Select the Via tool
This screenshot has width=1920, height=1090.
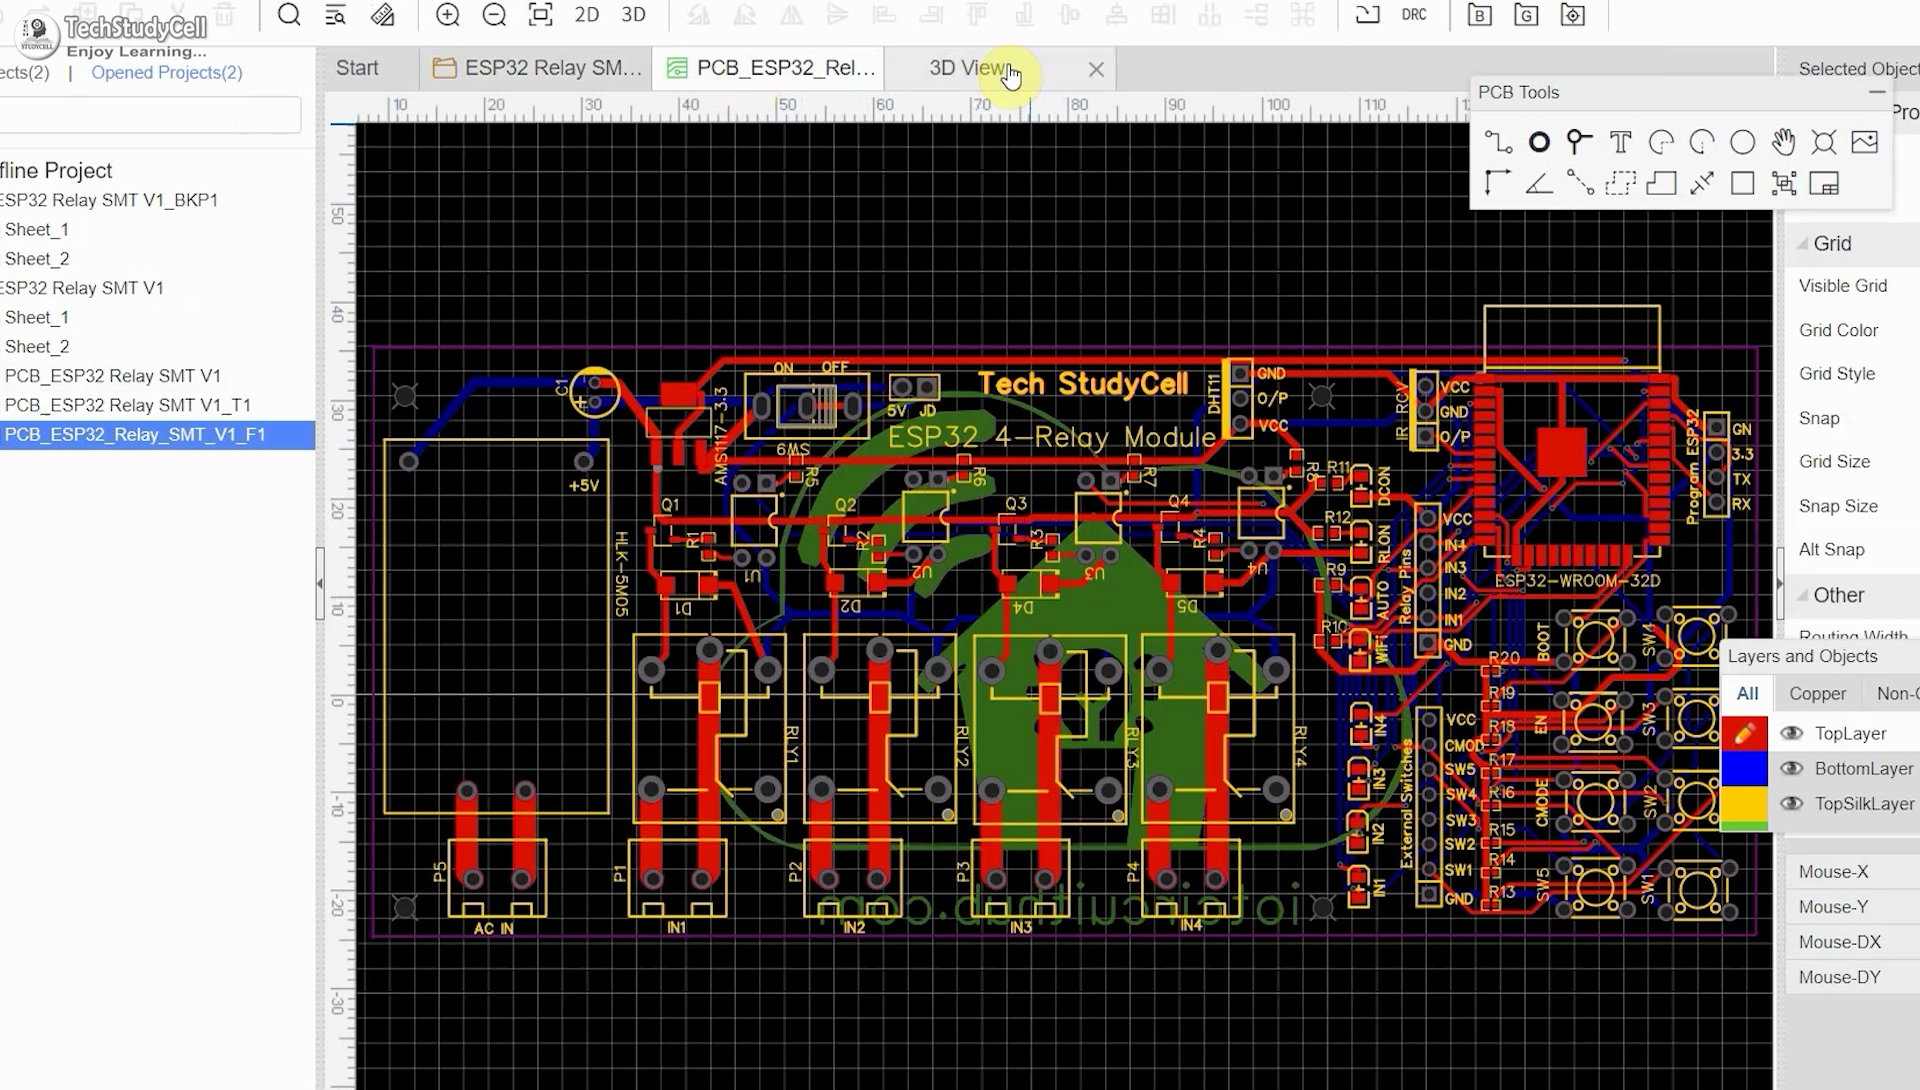pyautogui.click(x=1579, y=143)
